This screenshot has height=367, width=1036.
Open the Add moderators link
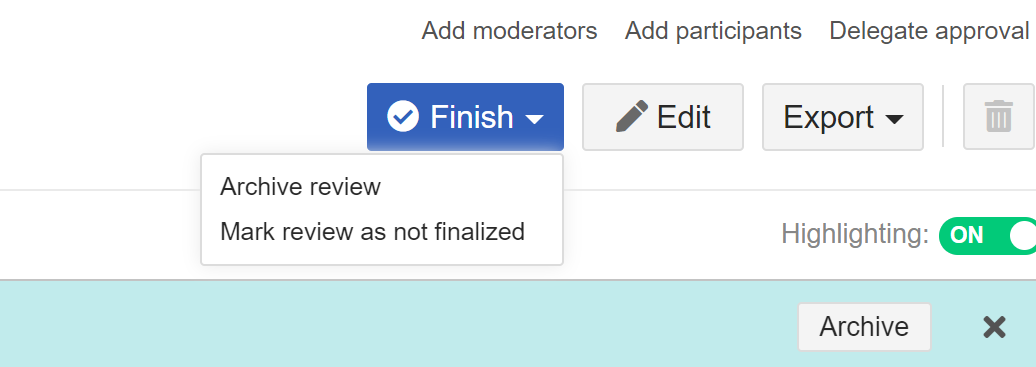coord(509,30)
